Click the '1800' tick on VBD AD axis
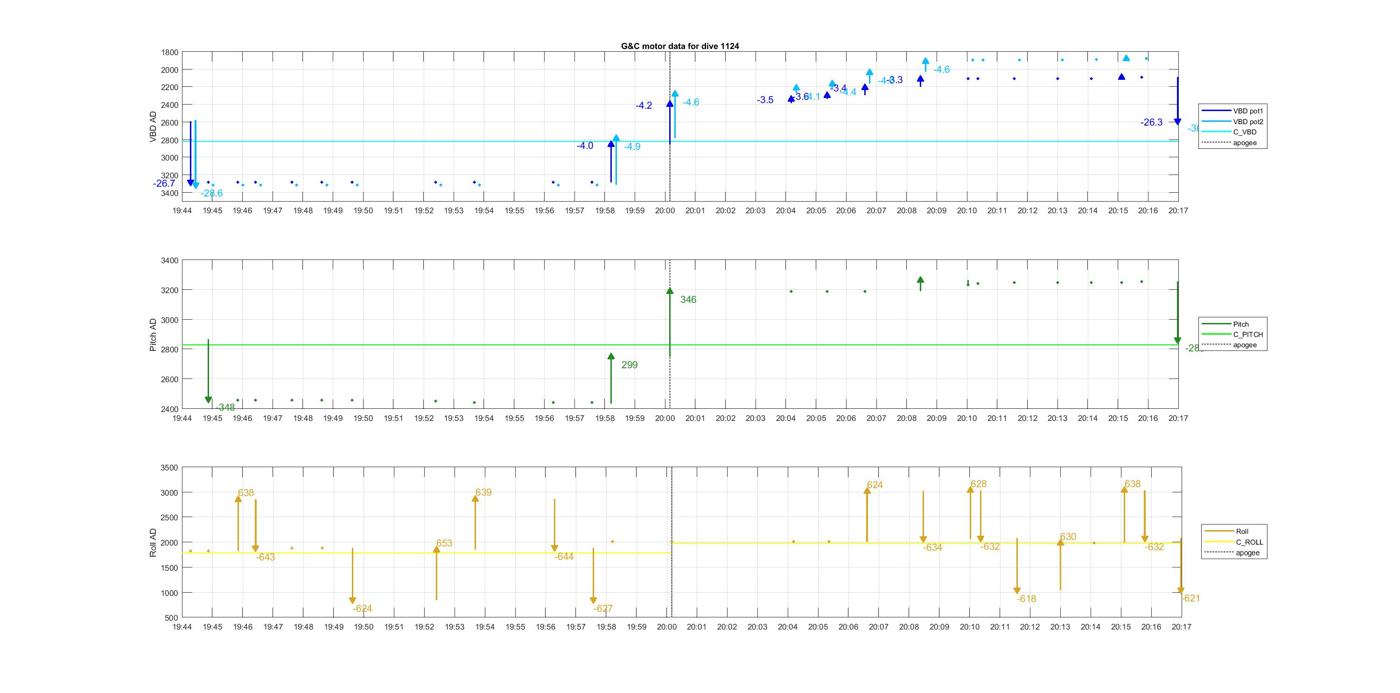The width and height of the screenshot is (1400, 693). coord(170,52)
